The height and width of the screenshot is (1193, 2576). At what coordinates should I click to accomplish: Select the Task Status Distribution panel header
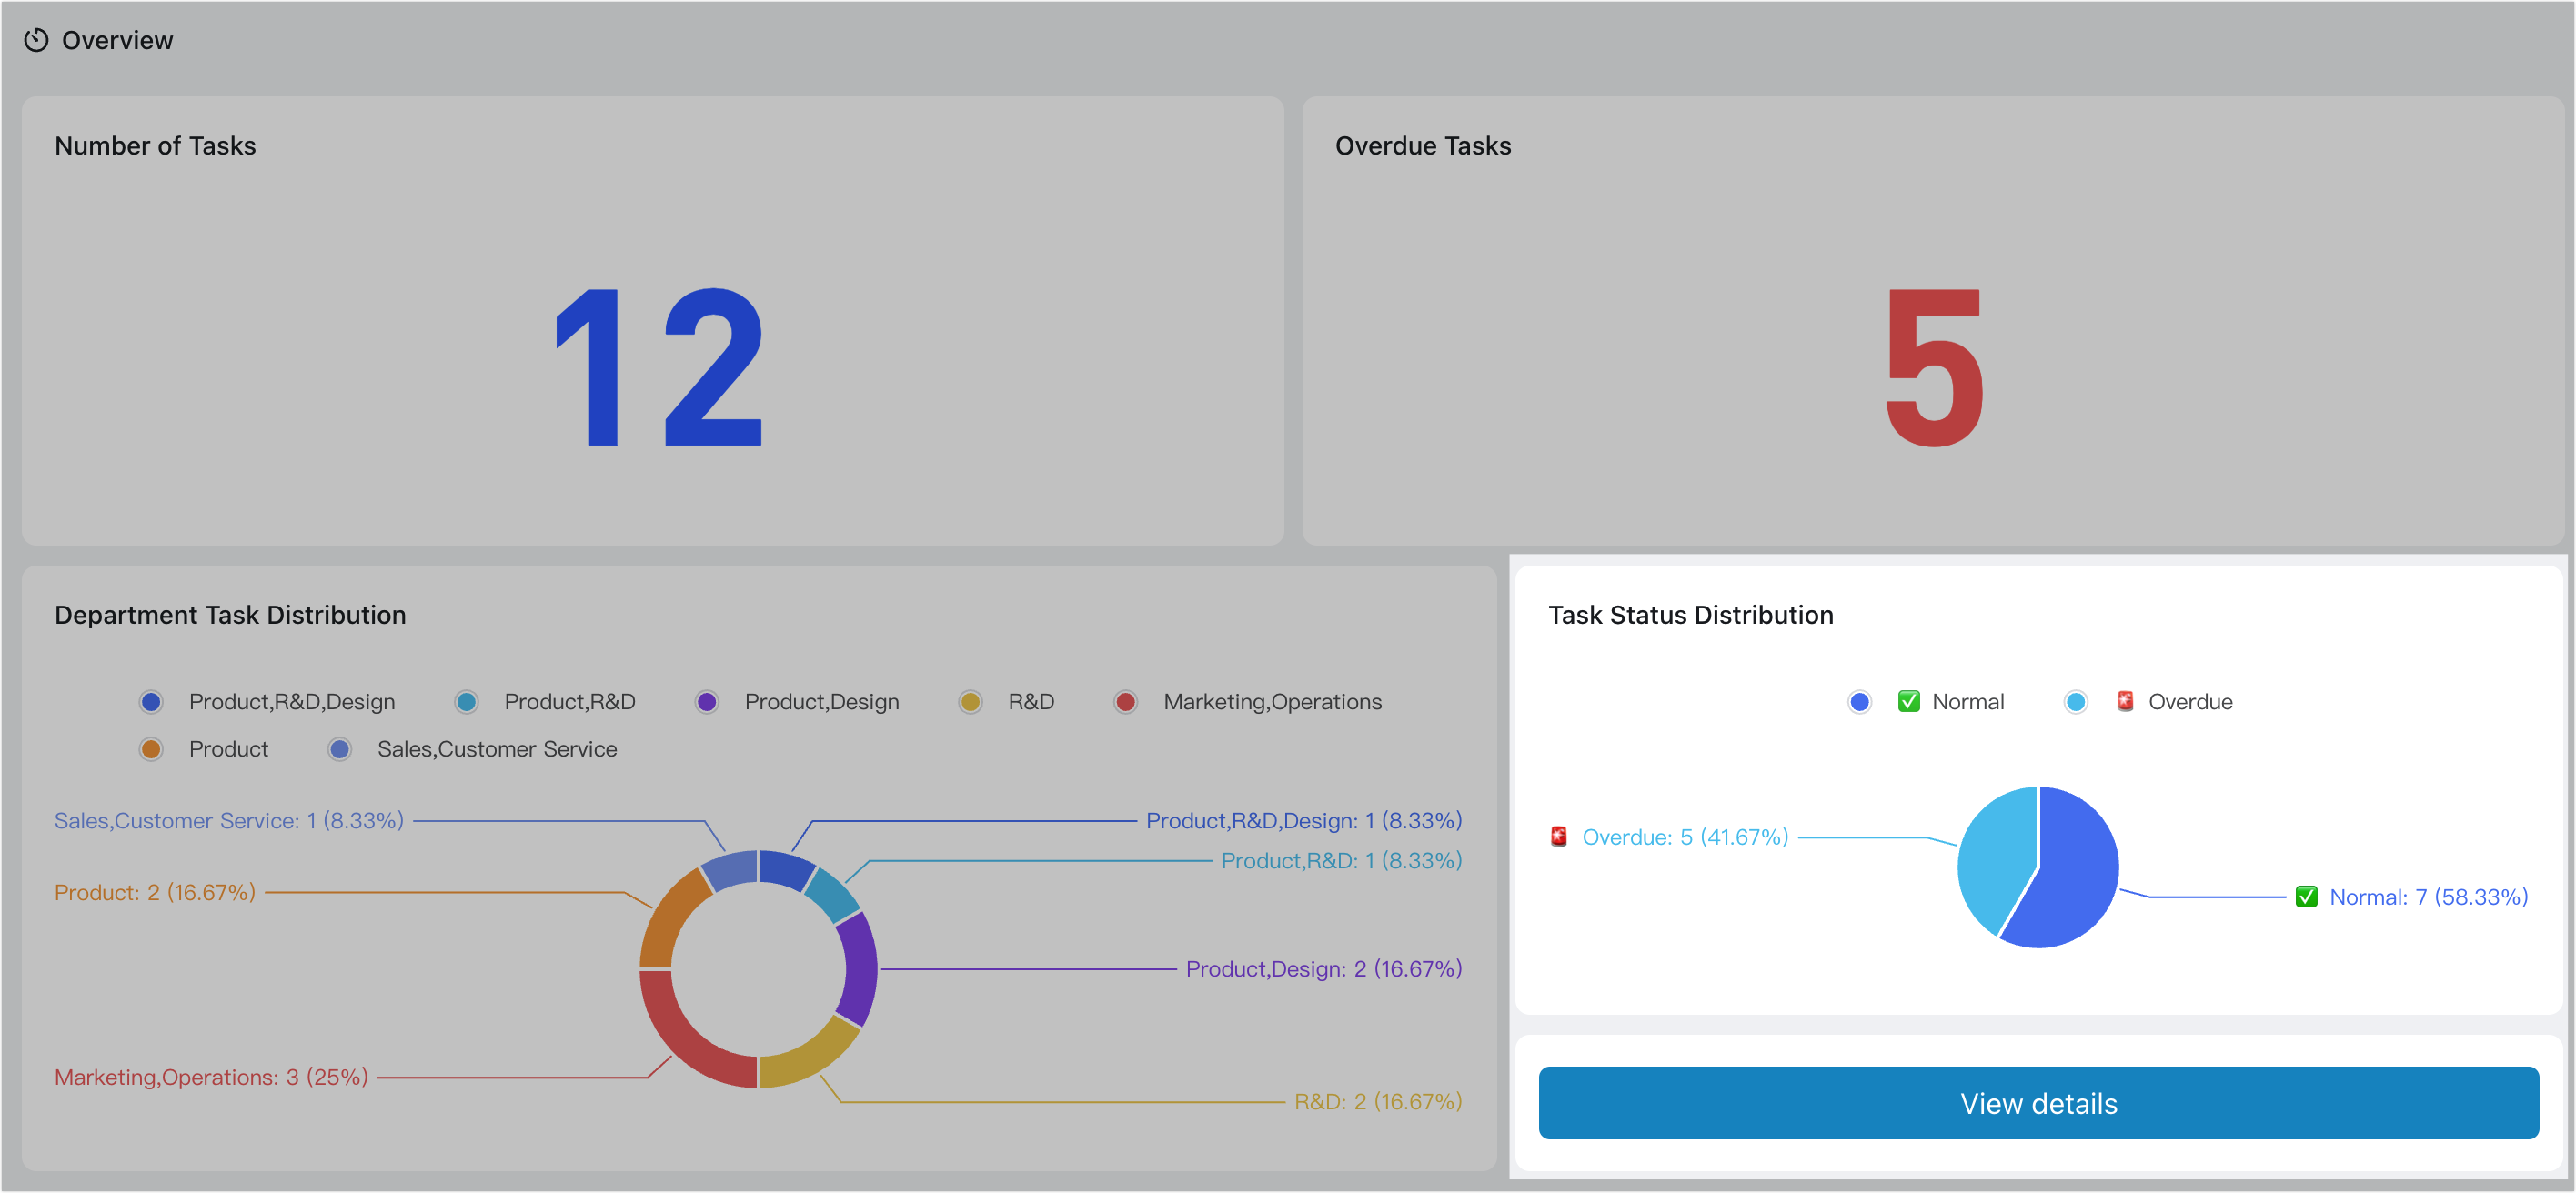click(1691, 614)
